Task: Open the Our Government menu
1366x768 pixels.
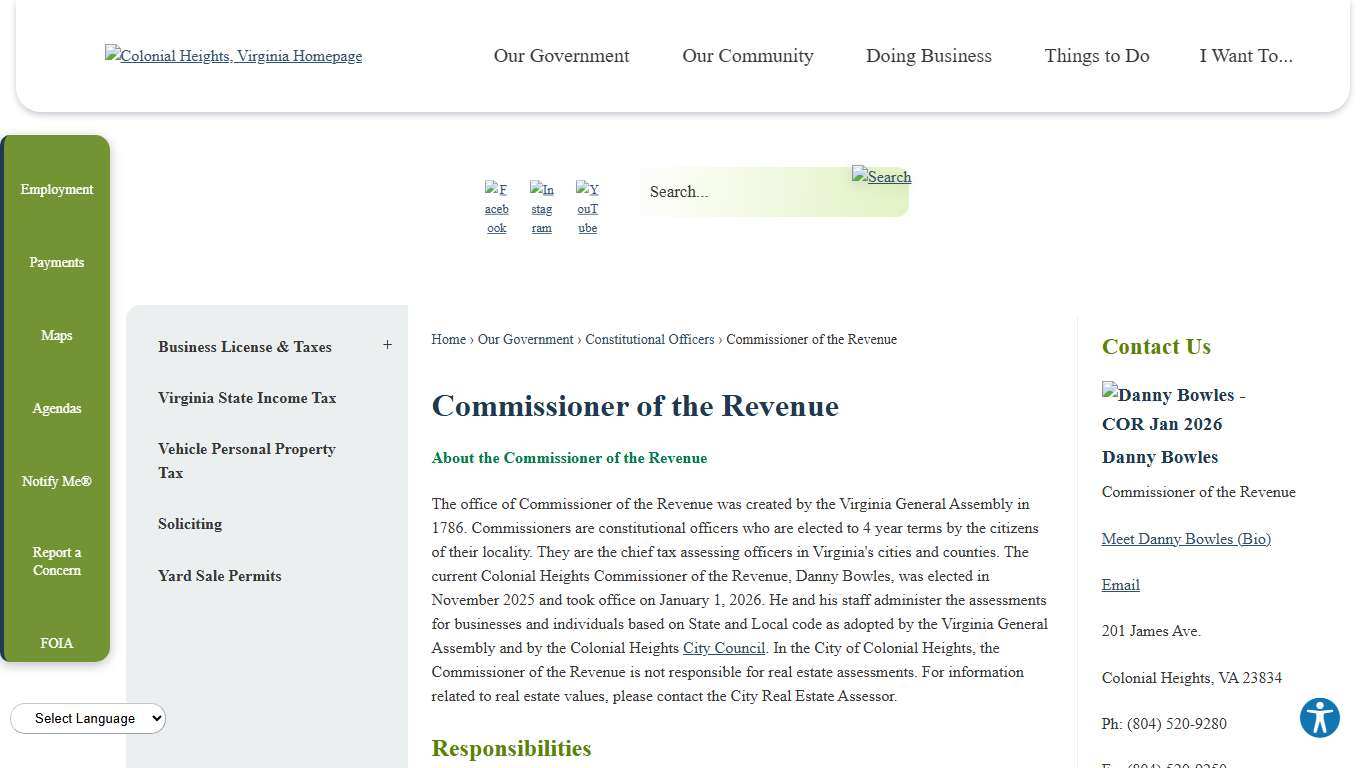Action: point(561,56)
